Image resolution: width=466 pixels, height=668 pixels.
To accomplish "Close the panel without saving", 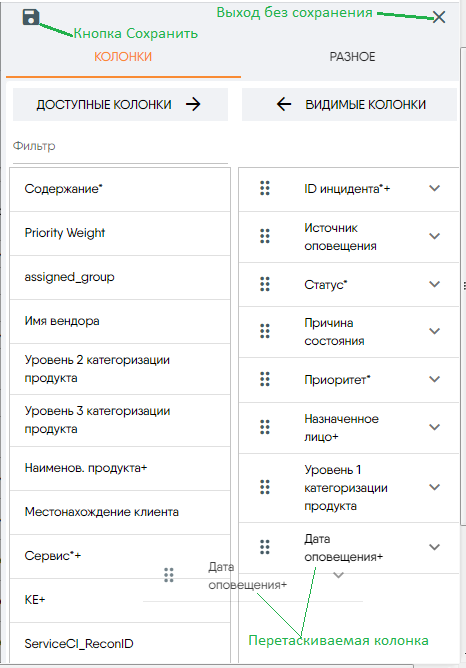I will tap(439, 17).
